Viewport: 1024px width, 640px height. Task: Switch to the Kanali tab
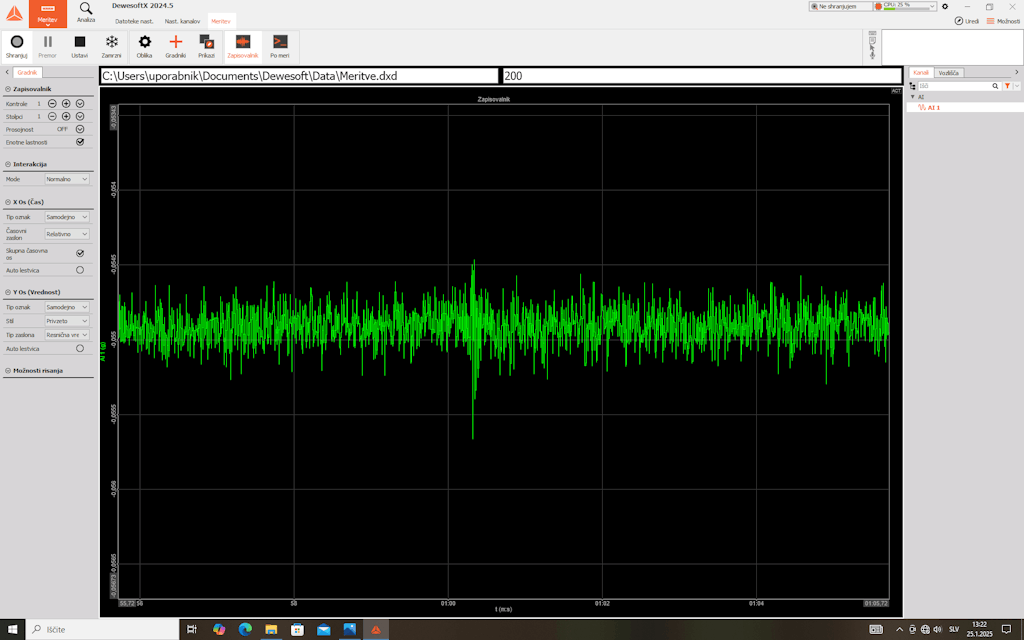[x=921, y=72]
